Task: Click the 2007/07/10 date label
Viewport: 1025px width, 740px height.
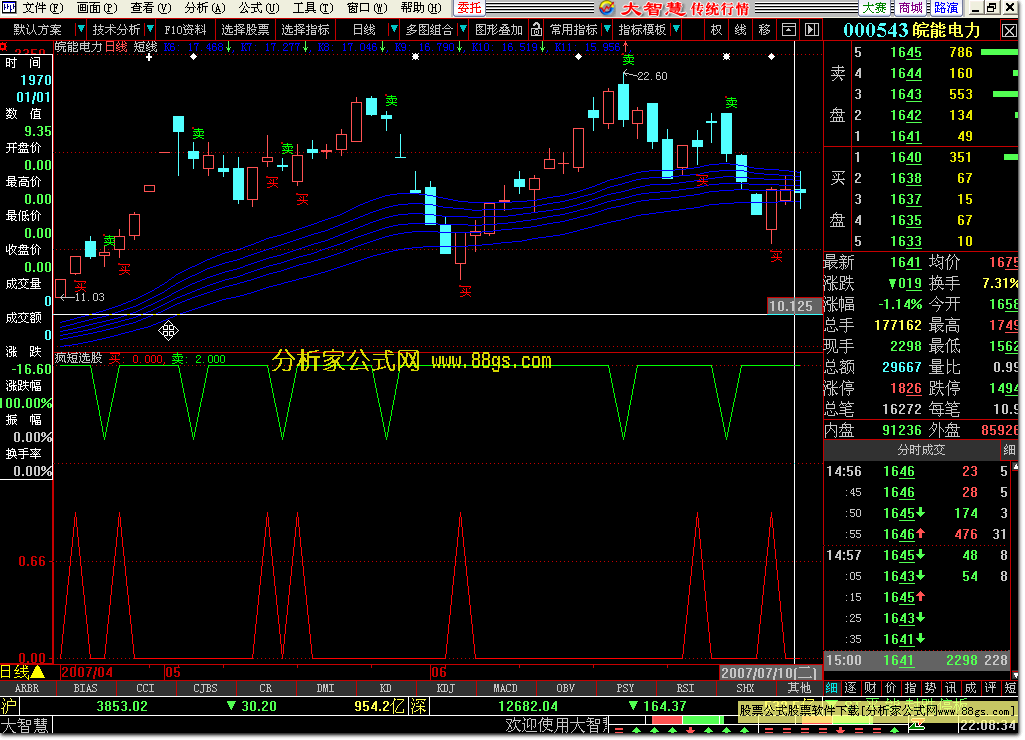Action: (769, 673)
